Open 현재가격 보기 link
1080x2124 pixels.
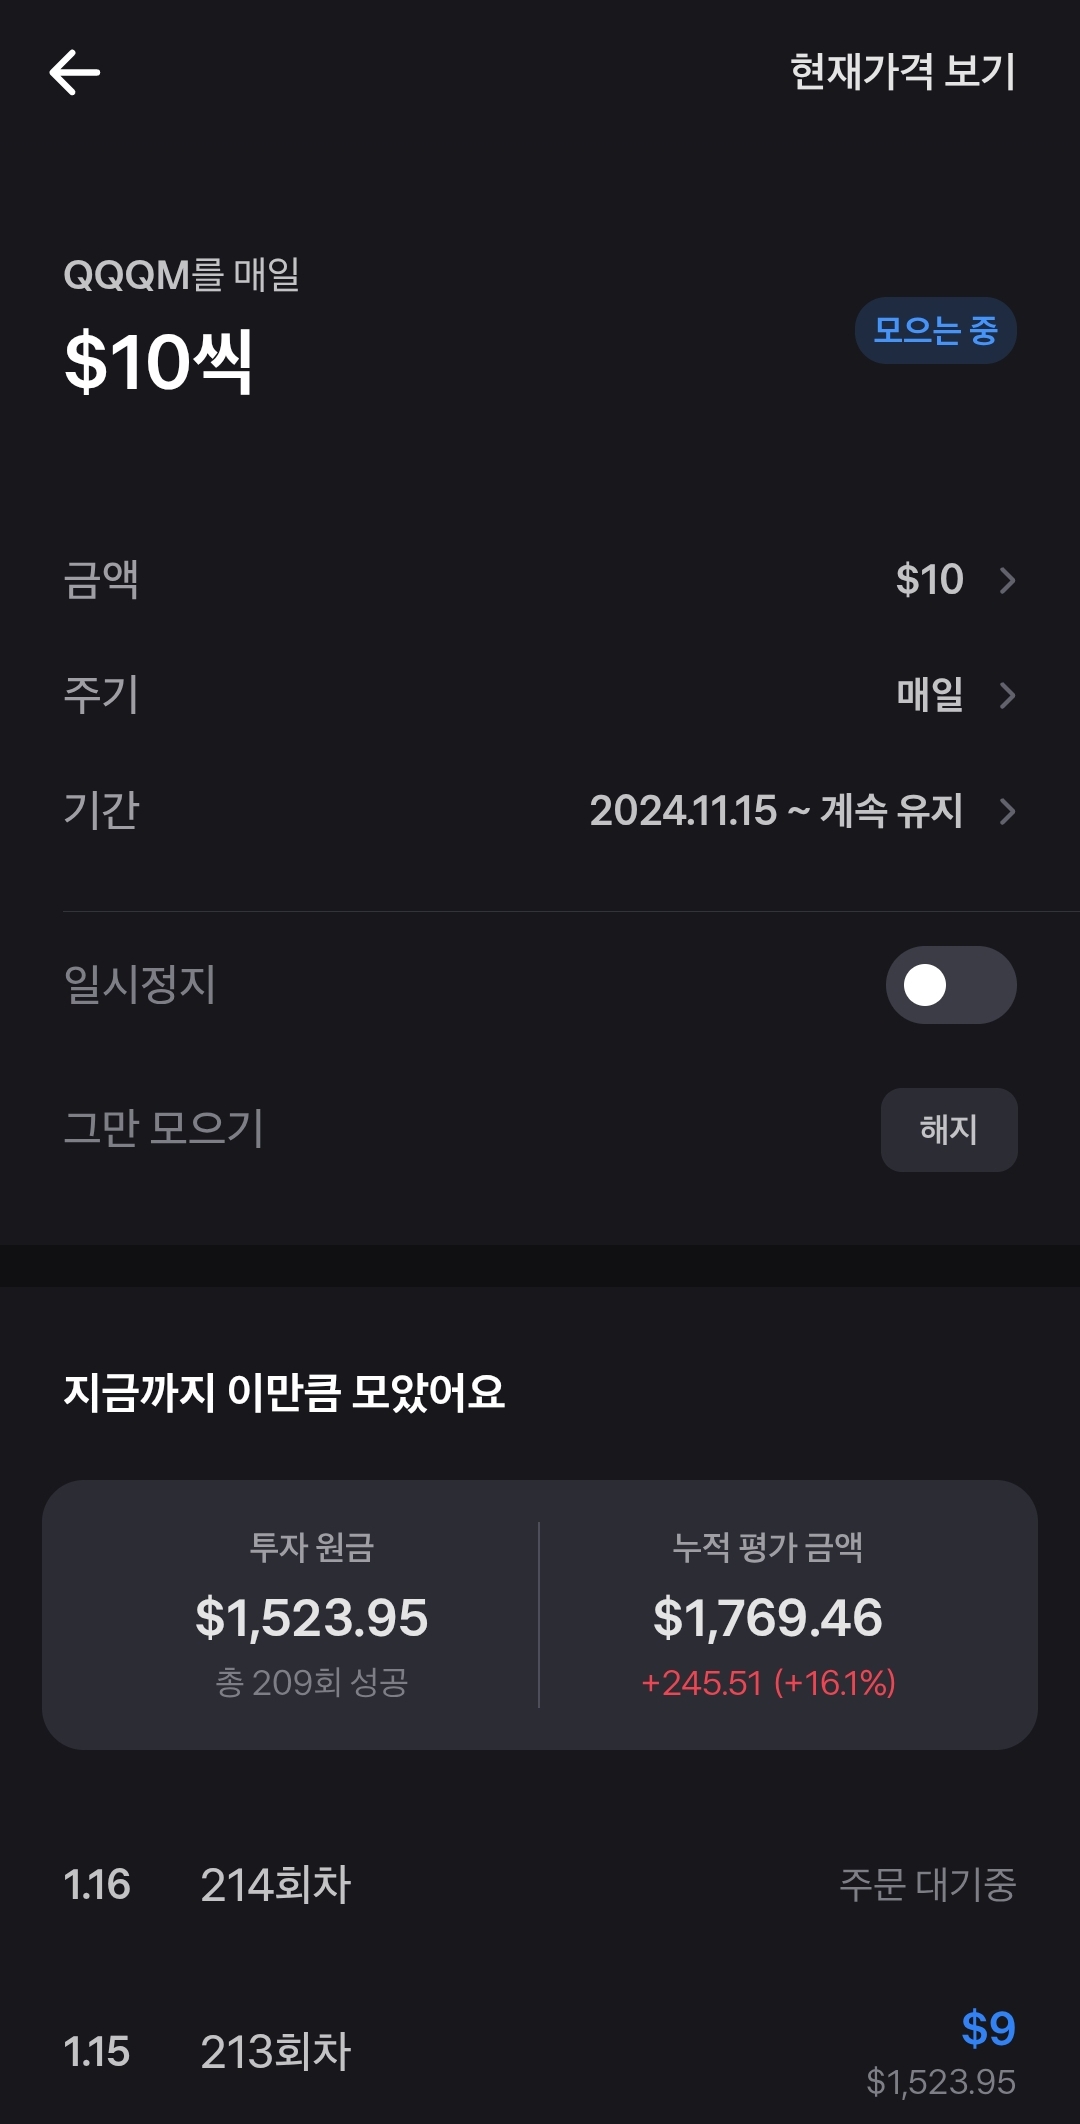click(x=902, y=72)
